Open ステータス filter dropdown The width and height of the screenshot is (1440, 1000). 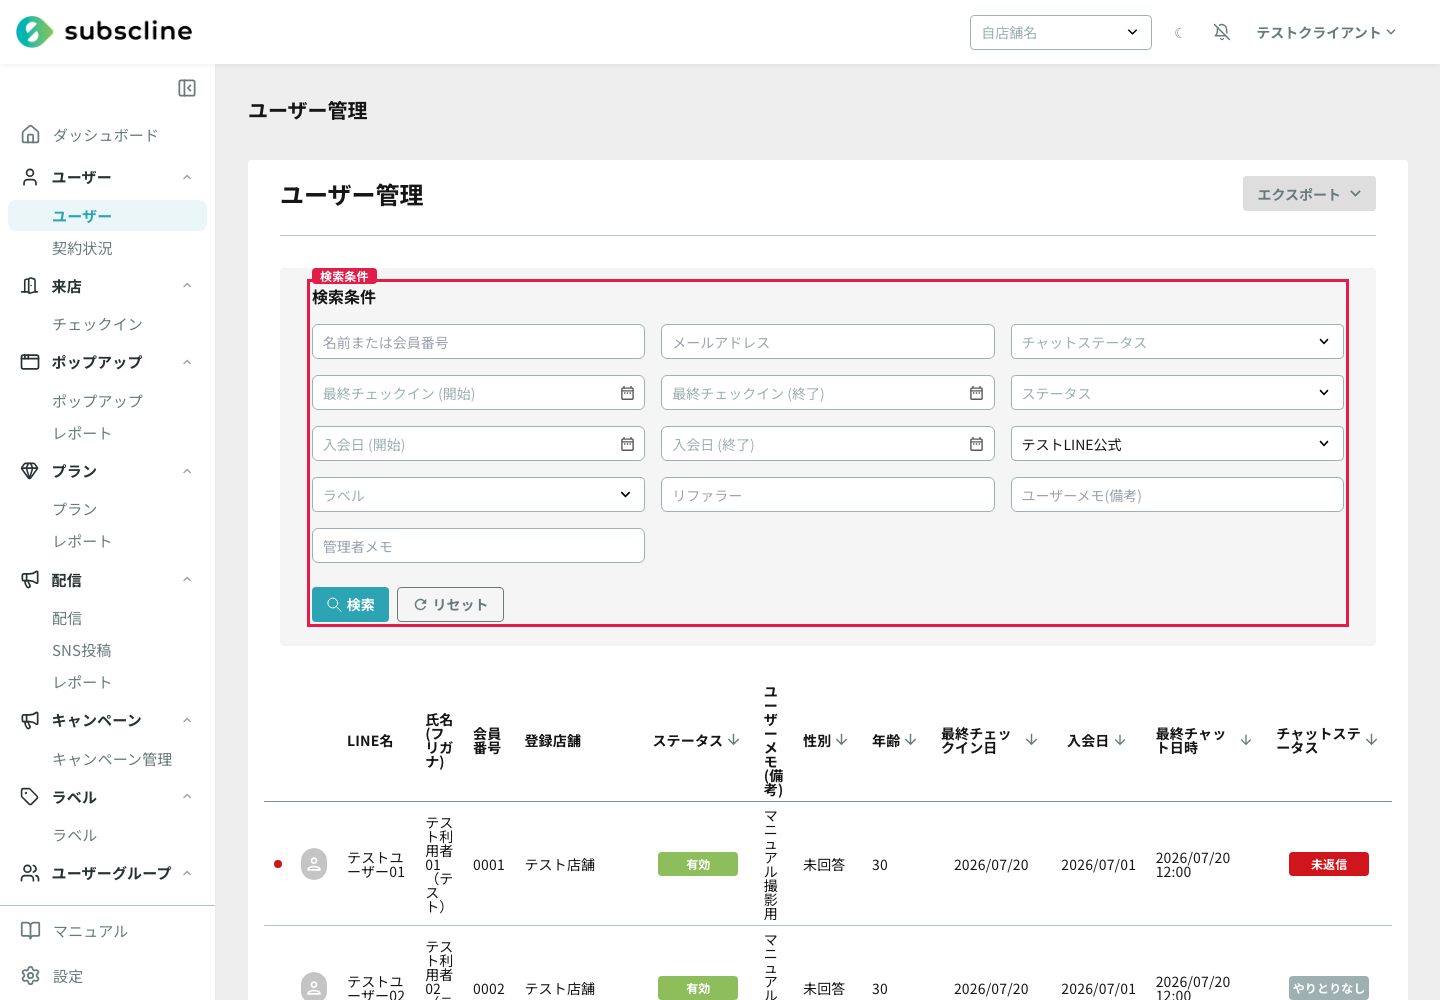[1177, 393]
